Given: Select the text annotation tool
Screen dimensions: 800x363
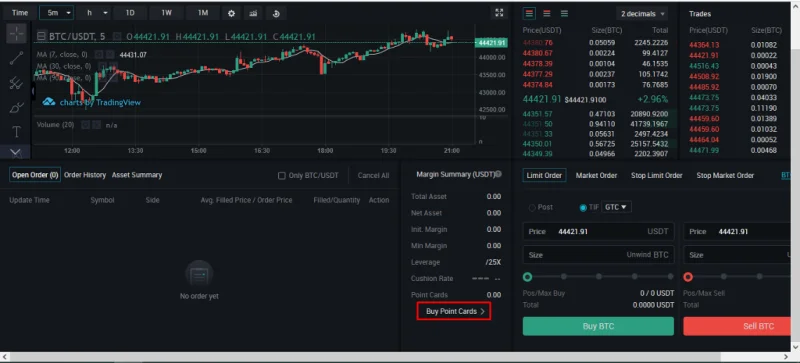Looking at the screenshot, I should pyautogui.click(x=16, y=132).
